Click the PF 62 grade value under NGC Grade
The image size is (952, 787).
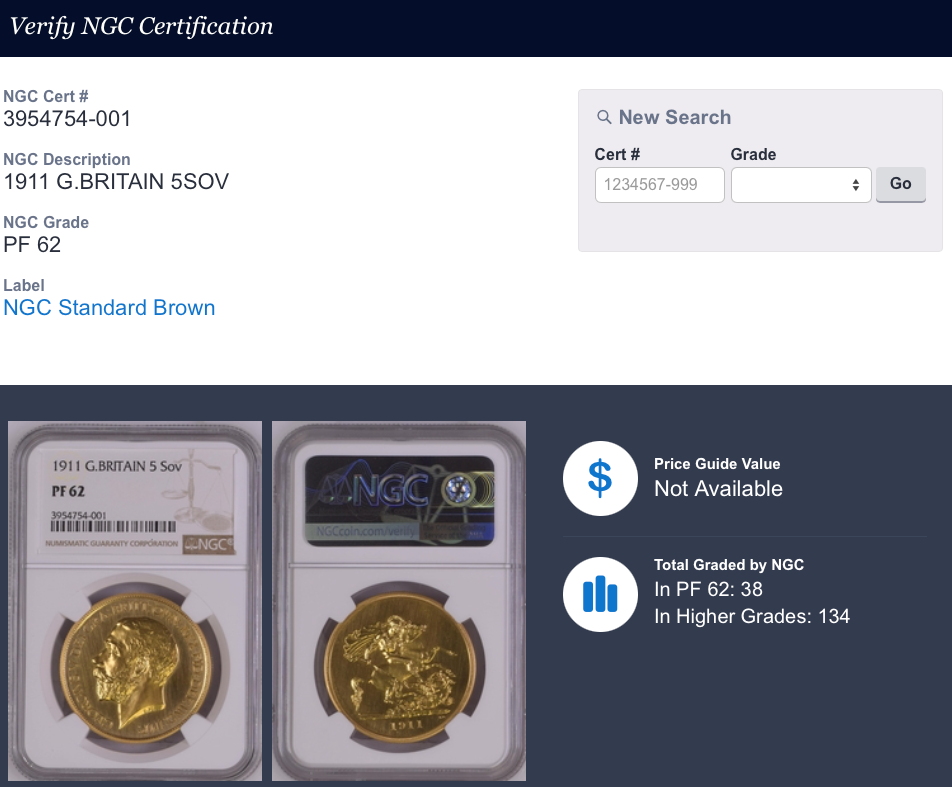(32, 245)
